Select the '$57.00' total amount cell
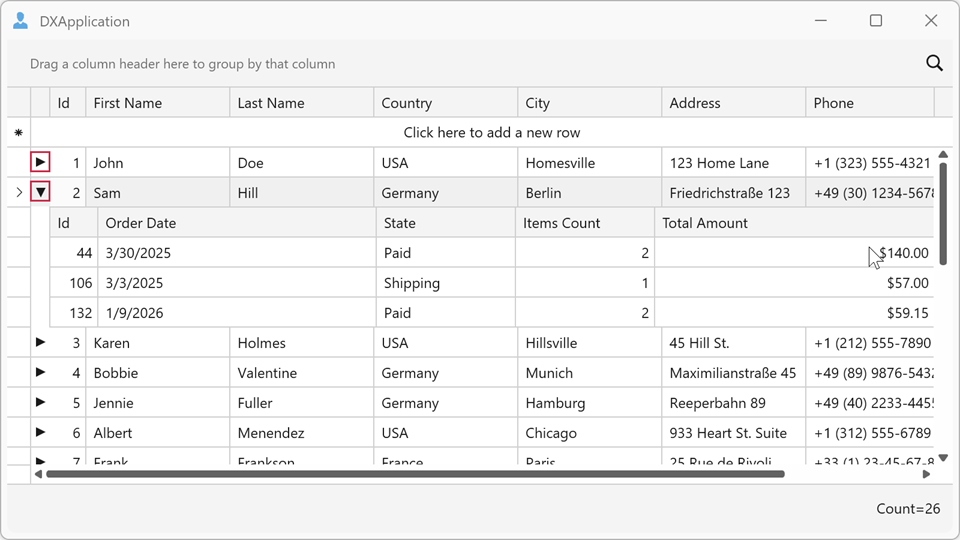The image size is (960, 540). [794, 283]
